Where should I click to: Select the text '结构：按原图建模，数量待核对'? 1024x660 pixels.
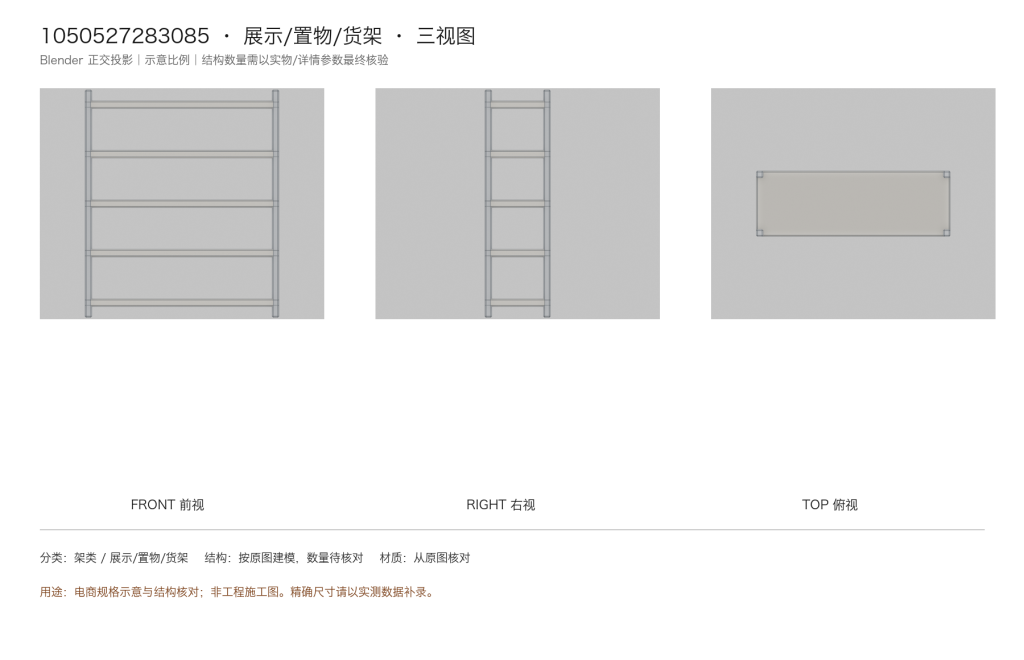(x=283, y=558)
